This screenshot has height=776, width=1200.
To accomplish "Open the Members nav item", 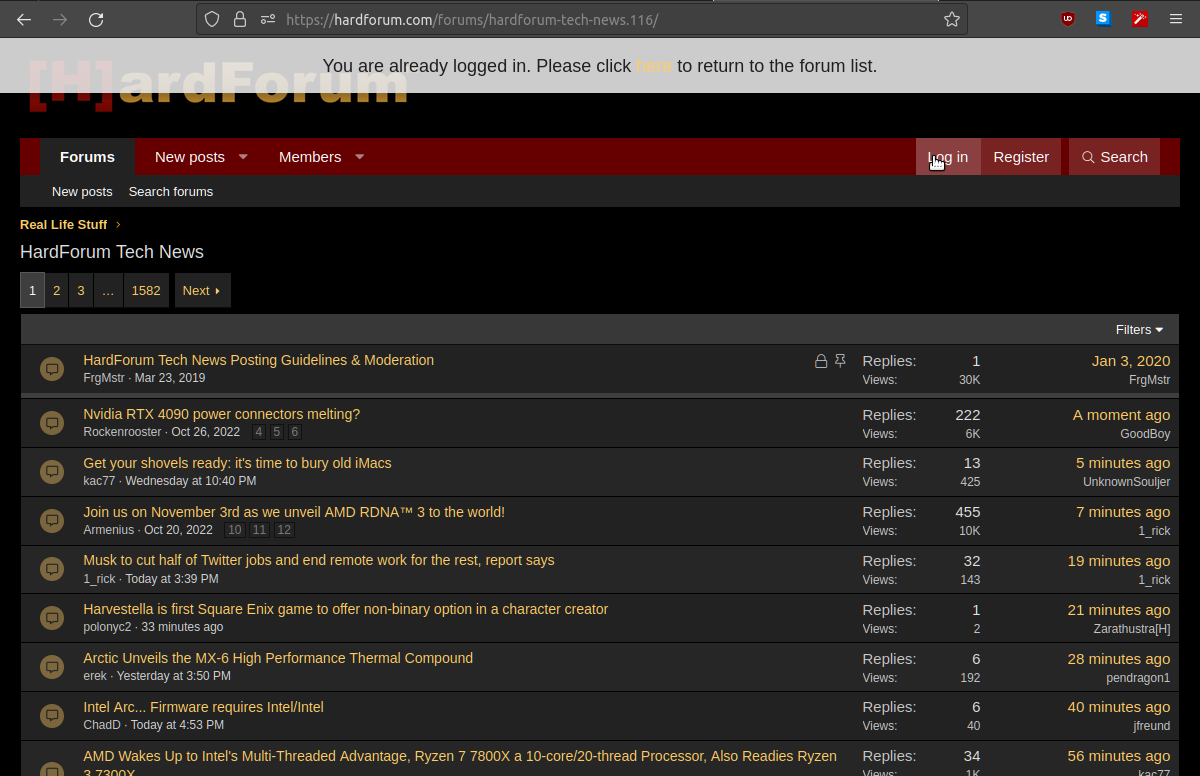I will 310,157.
